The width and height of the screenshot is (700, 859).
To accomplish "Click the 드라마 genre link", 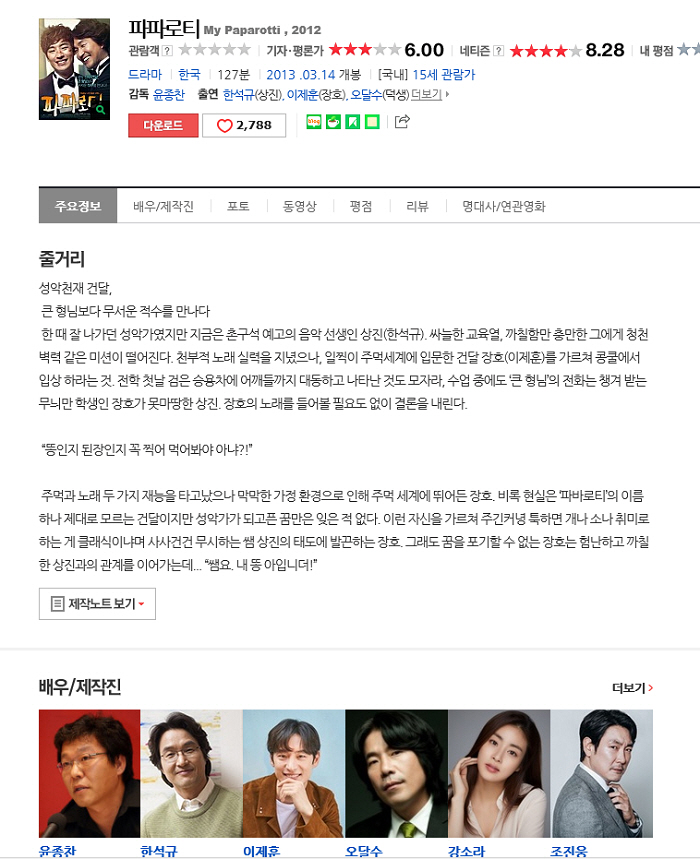I will 145,75.
